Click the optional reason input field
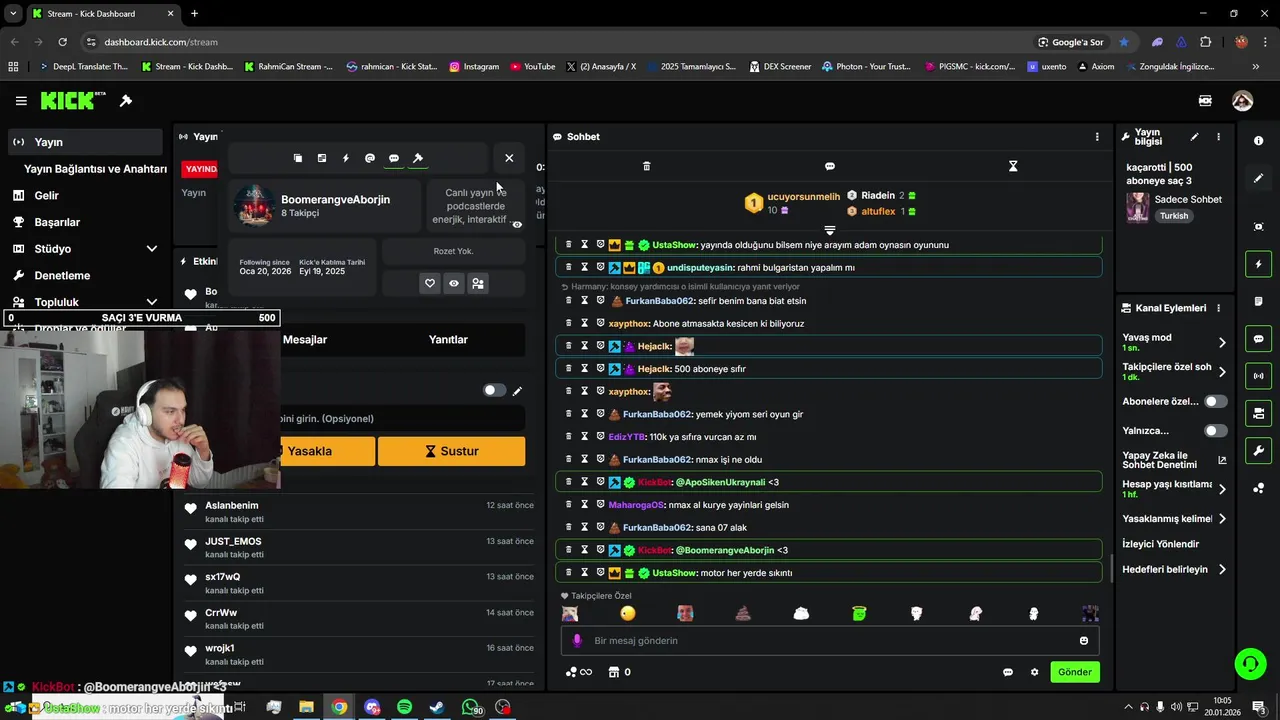This screenshot has height=720, width=1280. pyautogui.click(x=403, y=419)
